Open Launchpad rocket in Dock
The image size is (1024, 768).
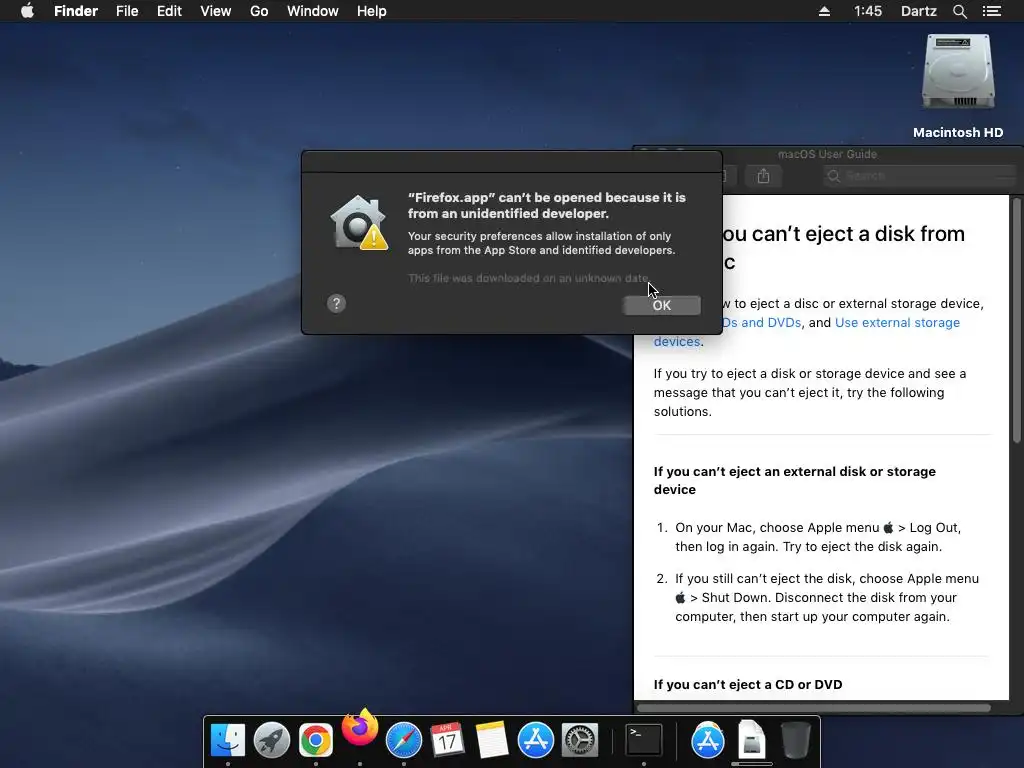(272, 741)
